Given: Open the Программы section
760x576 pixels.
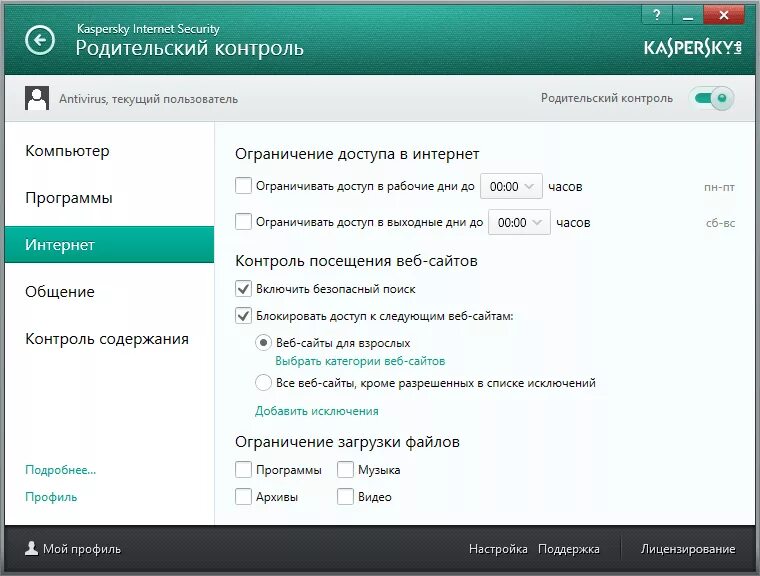Looking at the screenshot, I should (x=69, y=198).
